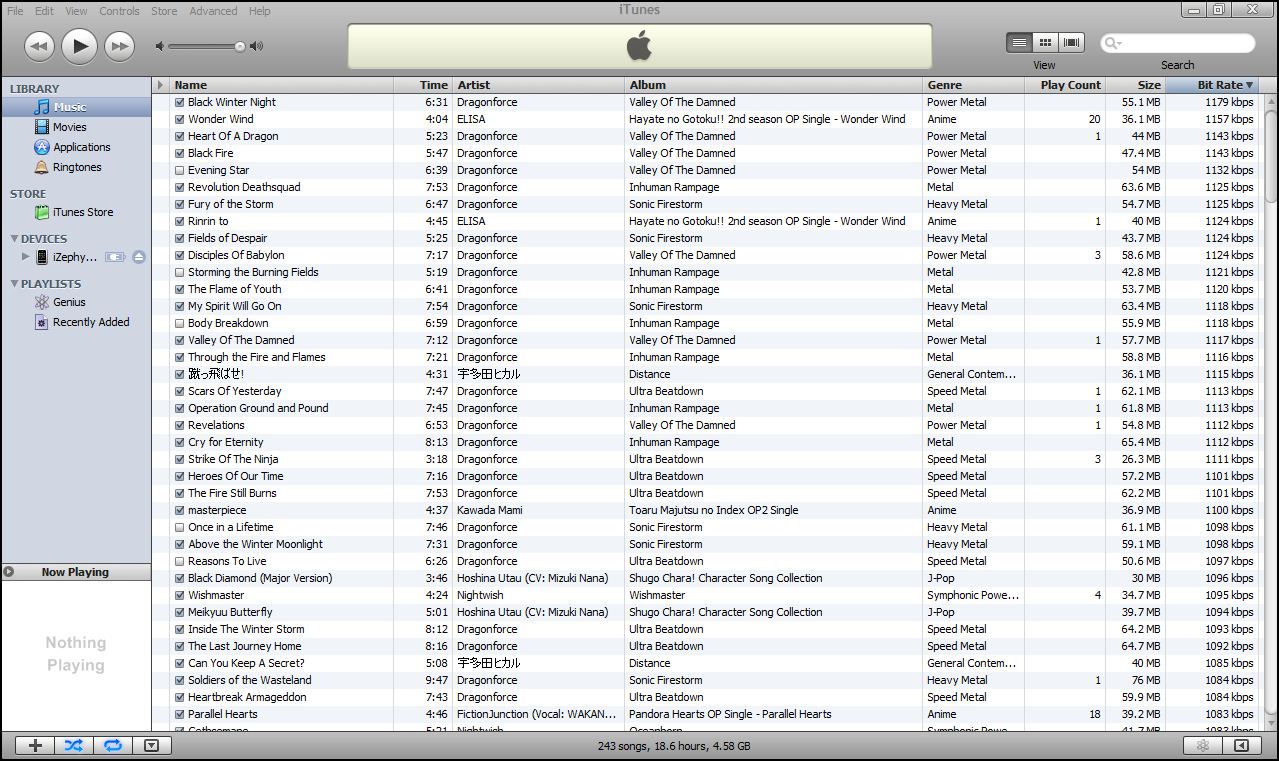Toggle shuffle mode
Image resolution: width=1279 pixels, height=761 pixels.
73,745
